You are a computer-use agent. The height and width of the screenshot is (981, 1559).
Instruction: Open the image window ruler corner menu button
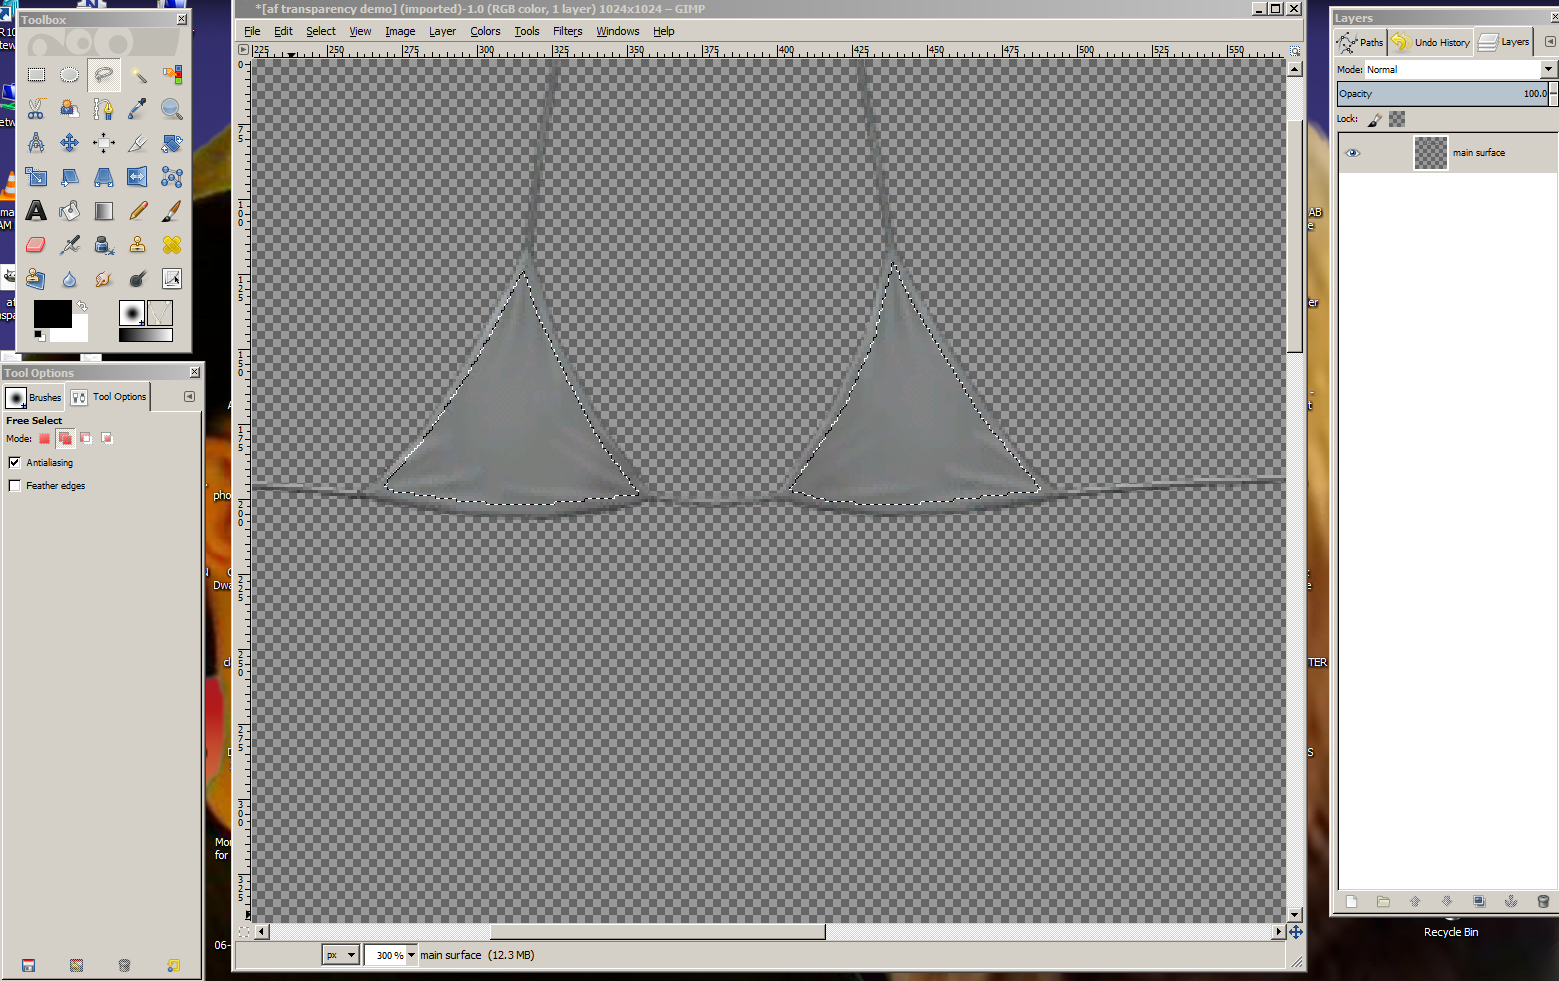click(243, 49)
